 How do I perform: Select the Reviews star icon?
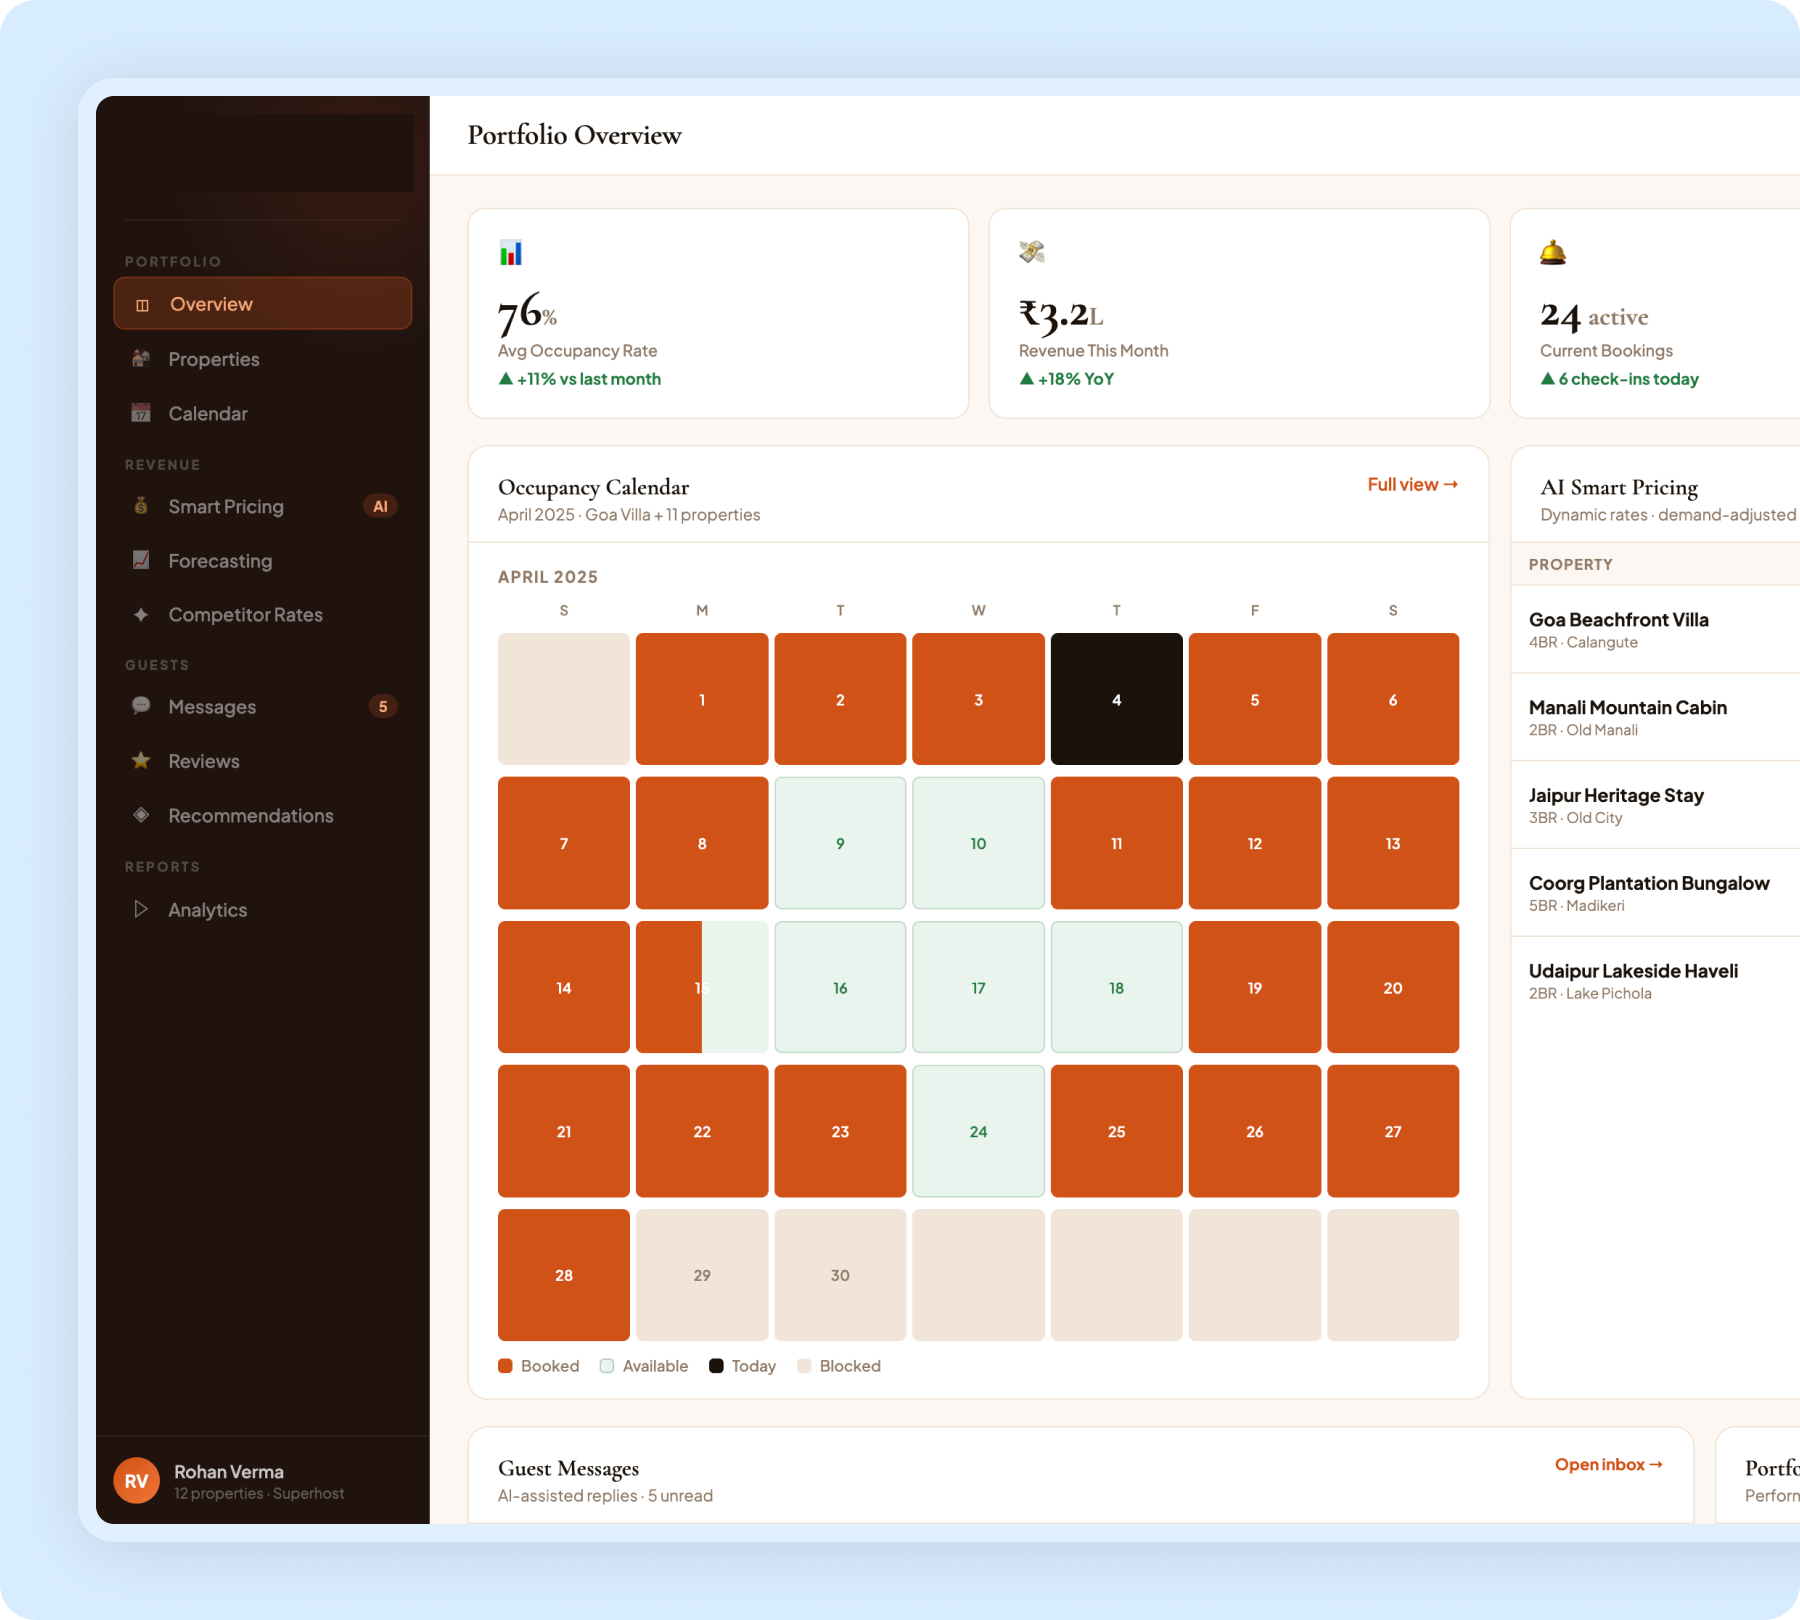click(141, 760)
